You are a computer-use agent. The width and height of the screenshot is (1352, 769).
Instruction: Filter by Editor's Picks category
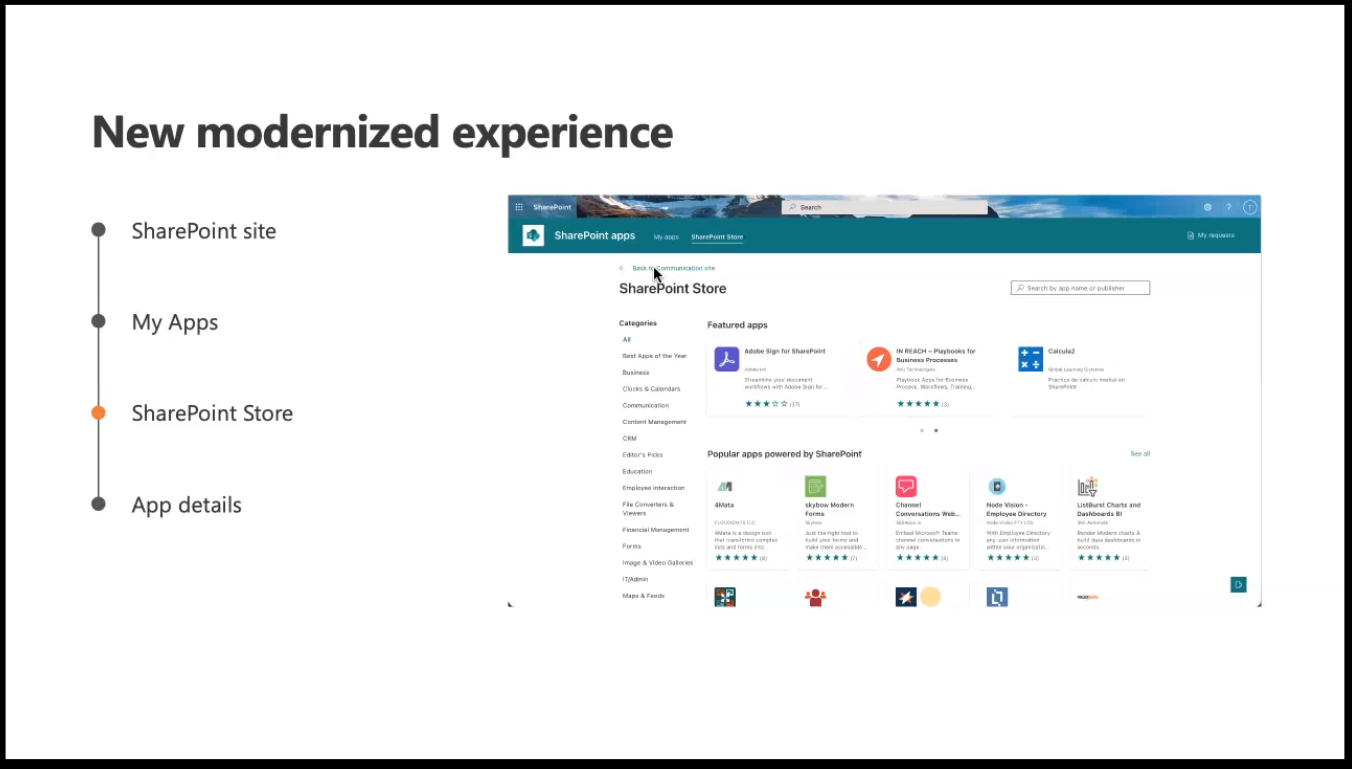tap(643, 454)
